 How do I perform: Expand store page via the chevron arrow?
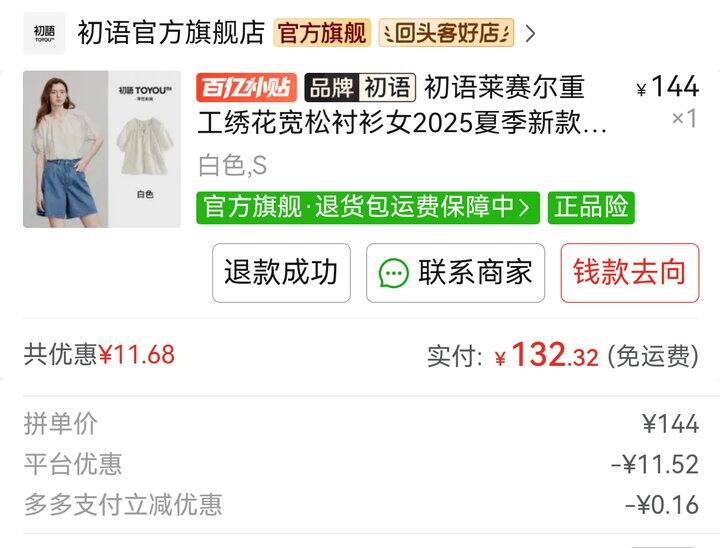click(530, 34)
